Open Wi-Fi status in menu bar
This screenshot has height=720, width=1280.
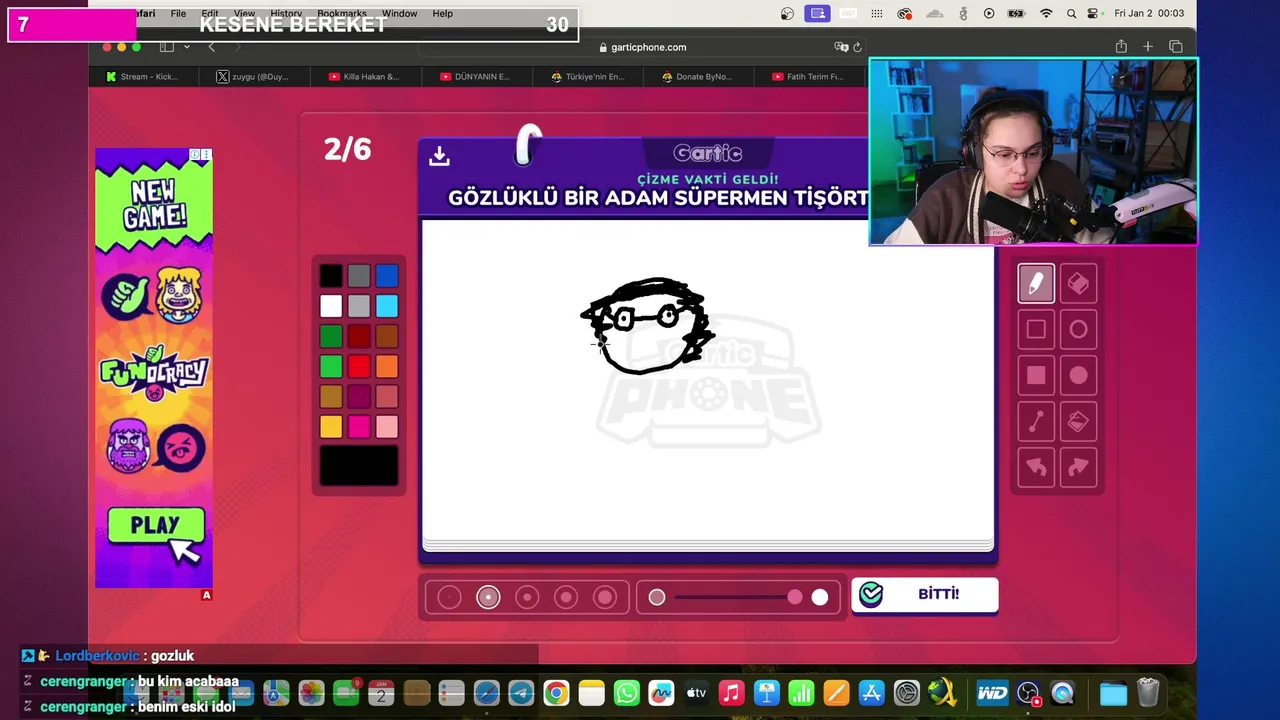click(1046, 13)
